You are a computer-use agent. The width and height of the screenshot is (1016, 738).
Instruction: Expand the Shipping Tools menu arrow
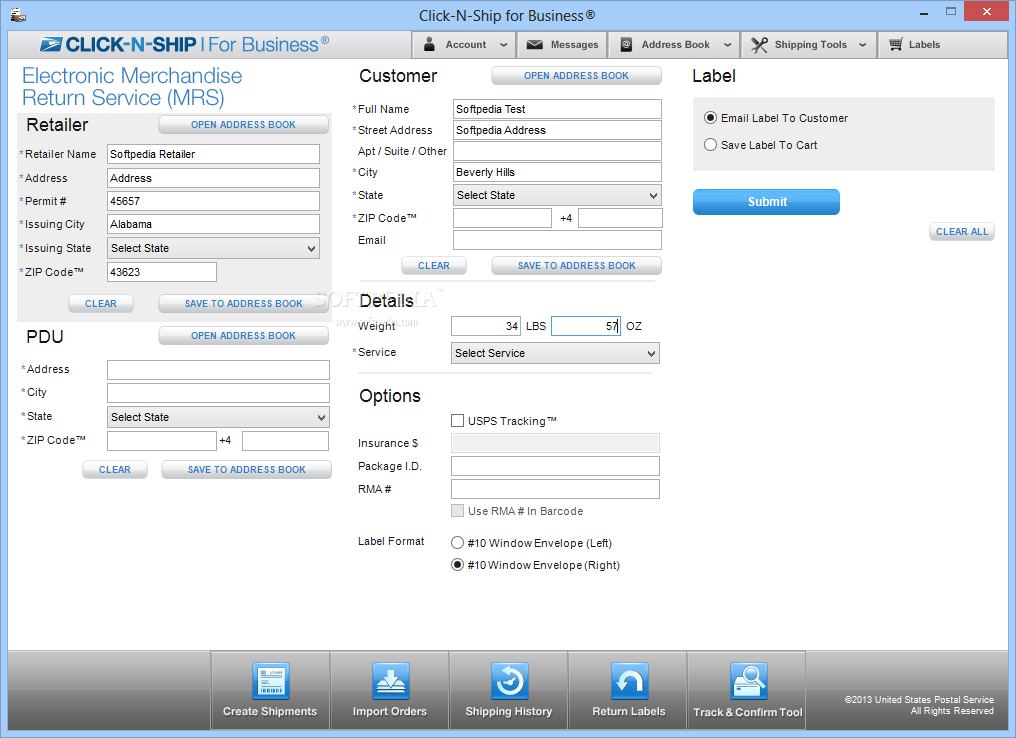862,45
